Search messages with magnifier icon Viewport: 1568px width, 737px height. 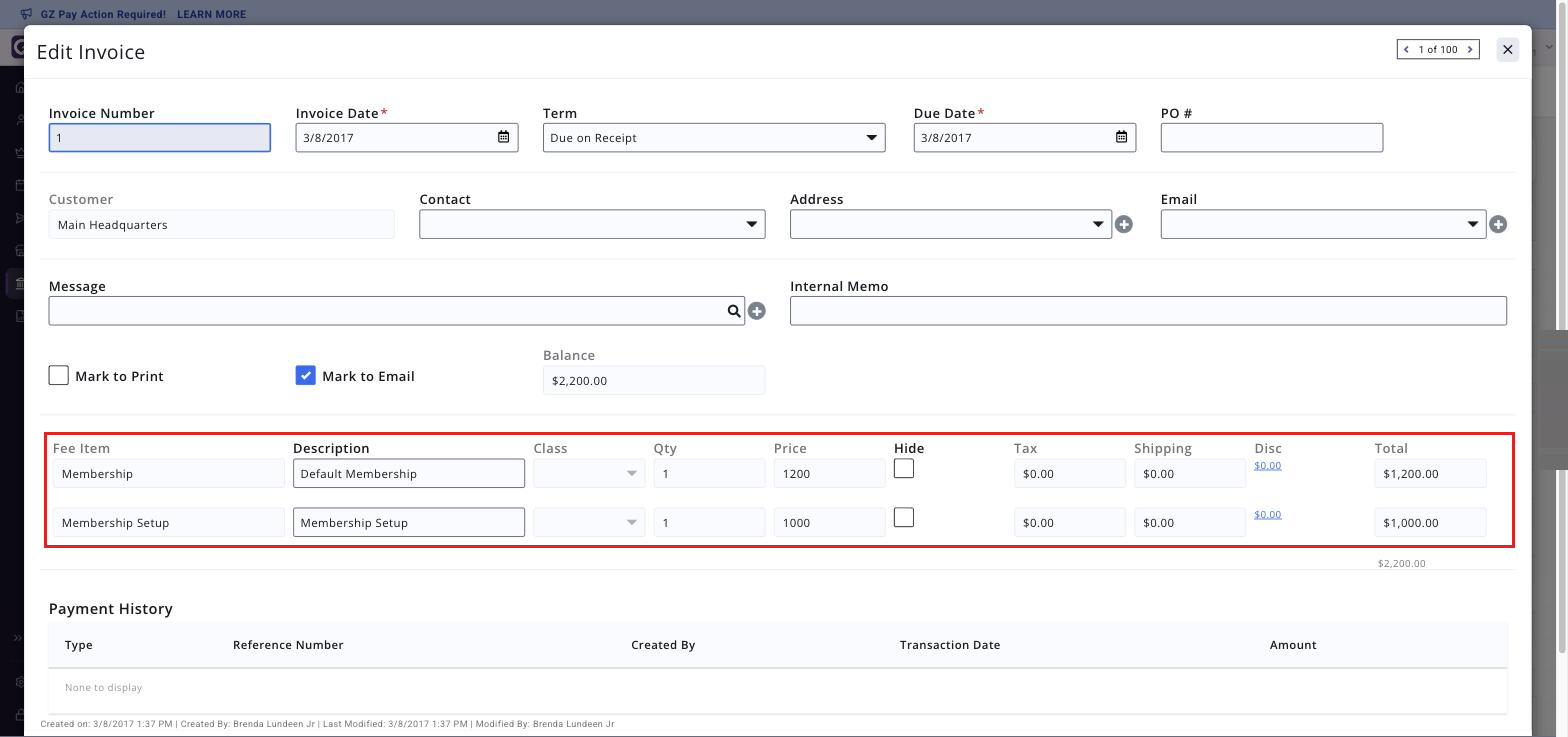[734, 311]
